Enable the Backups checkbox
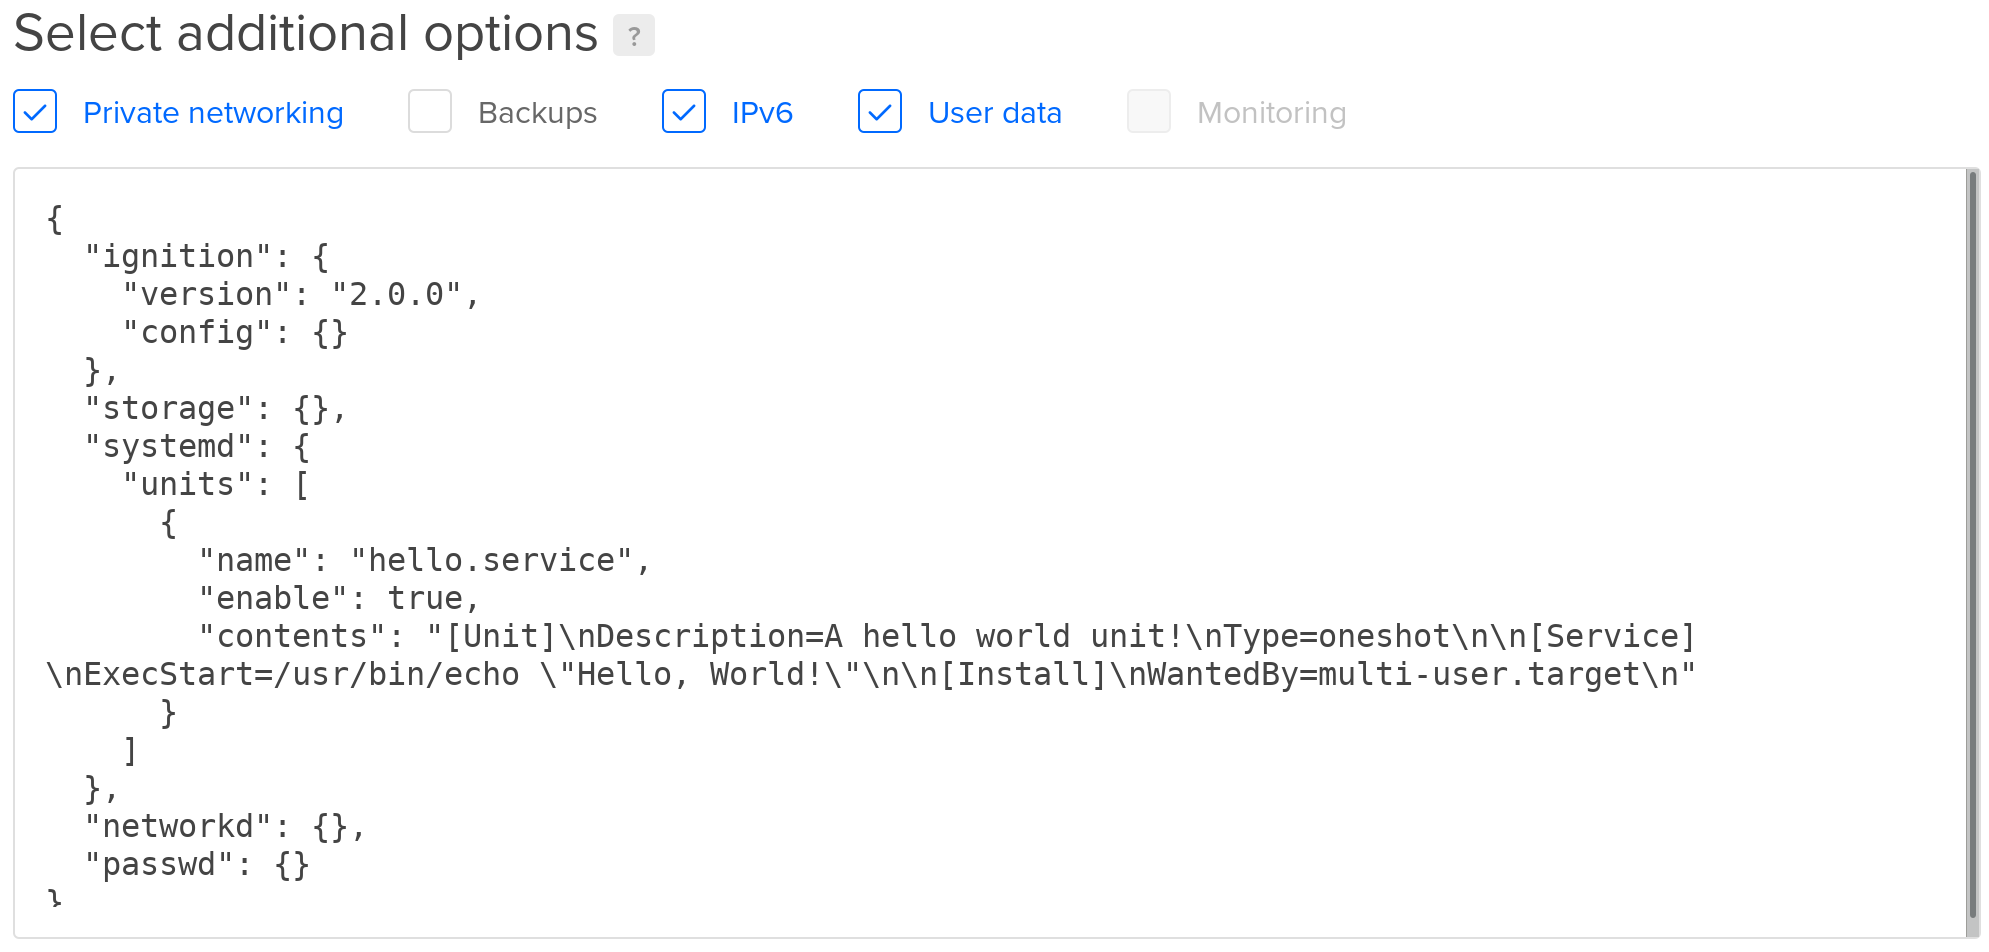The height and width of the screenshot is (952, 1989). point(430,112)
